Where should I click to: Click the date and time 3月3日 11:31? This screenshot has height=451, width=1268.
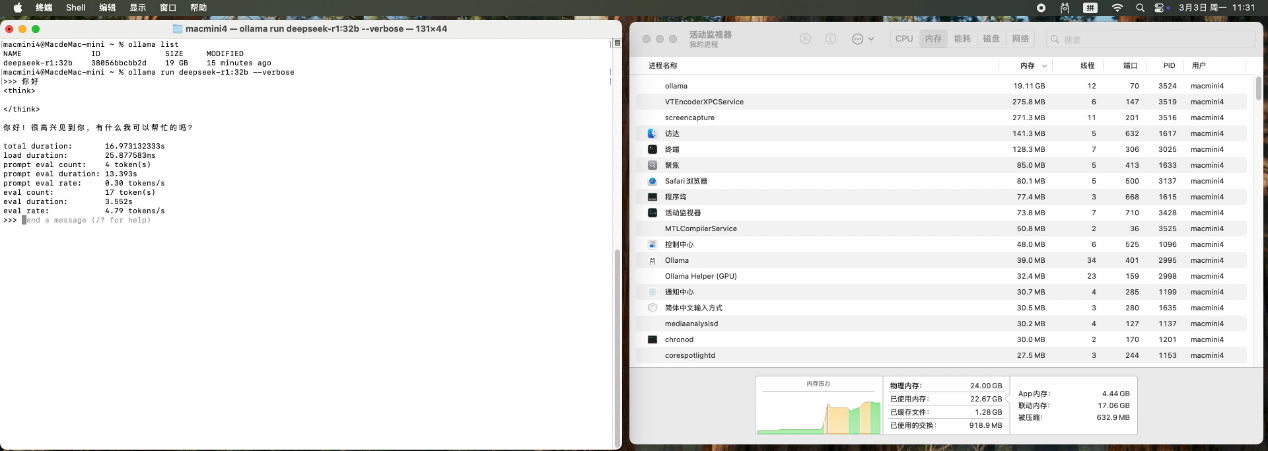(1218, 7)
